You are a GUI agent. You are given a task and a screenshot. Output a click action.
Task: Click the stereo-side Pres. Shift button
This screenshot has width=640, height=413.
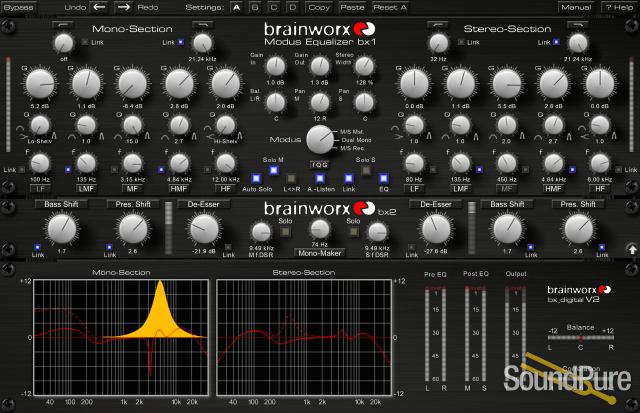pyautogui.click(x=578, y=204)
